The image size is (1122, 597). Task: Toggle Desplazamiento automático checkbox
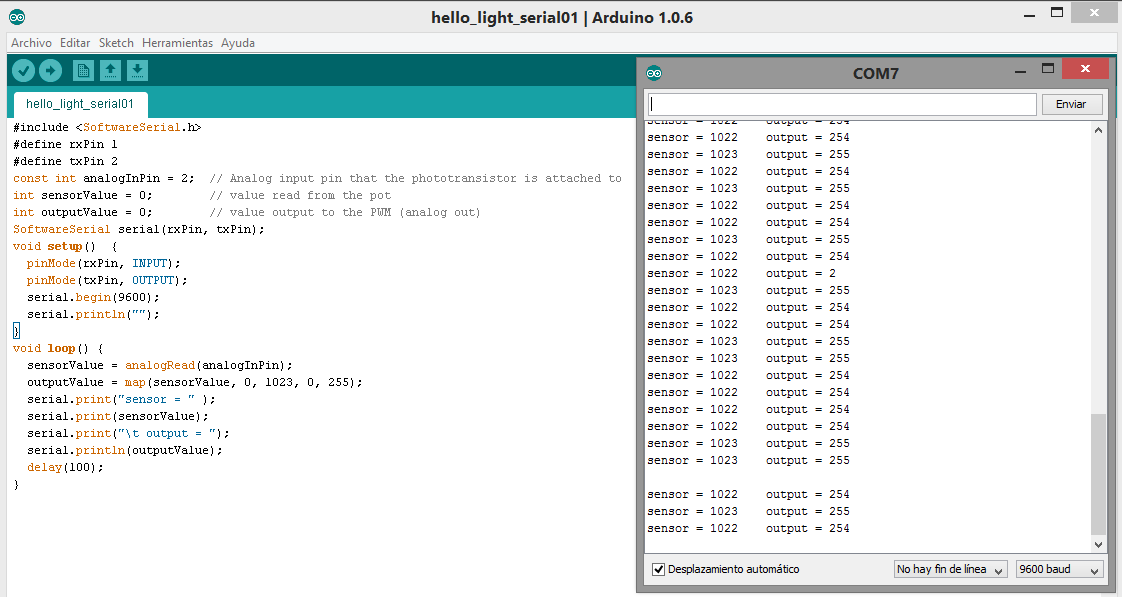click(x=658, y=570)
